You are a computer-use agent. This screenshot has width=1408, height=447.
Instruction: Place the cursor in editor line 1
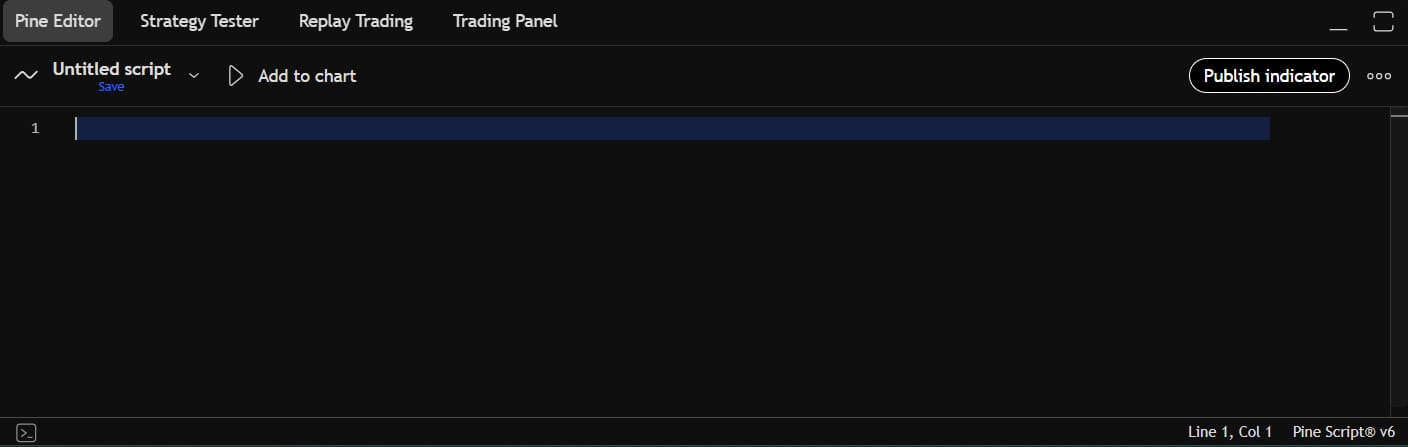coord(672,128)
